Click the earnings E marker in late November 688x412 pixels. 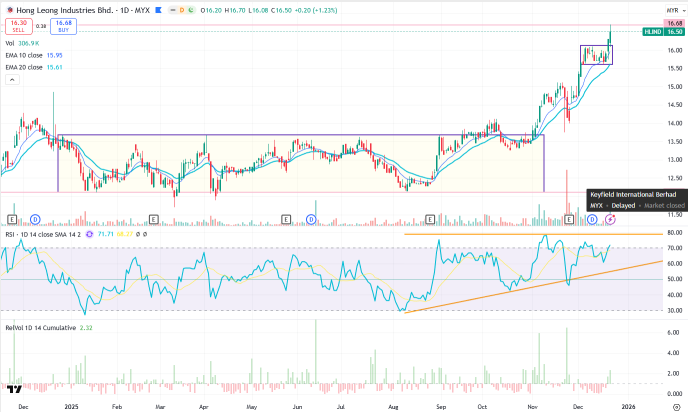point(569,219)
